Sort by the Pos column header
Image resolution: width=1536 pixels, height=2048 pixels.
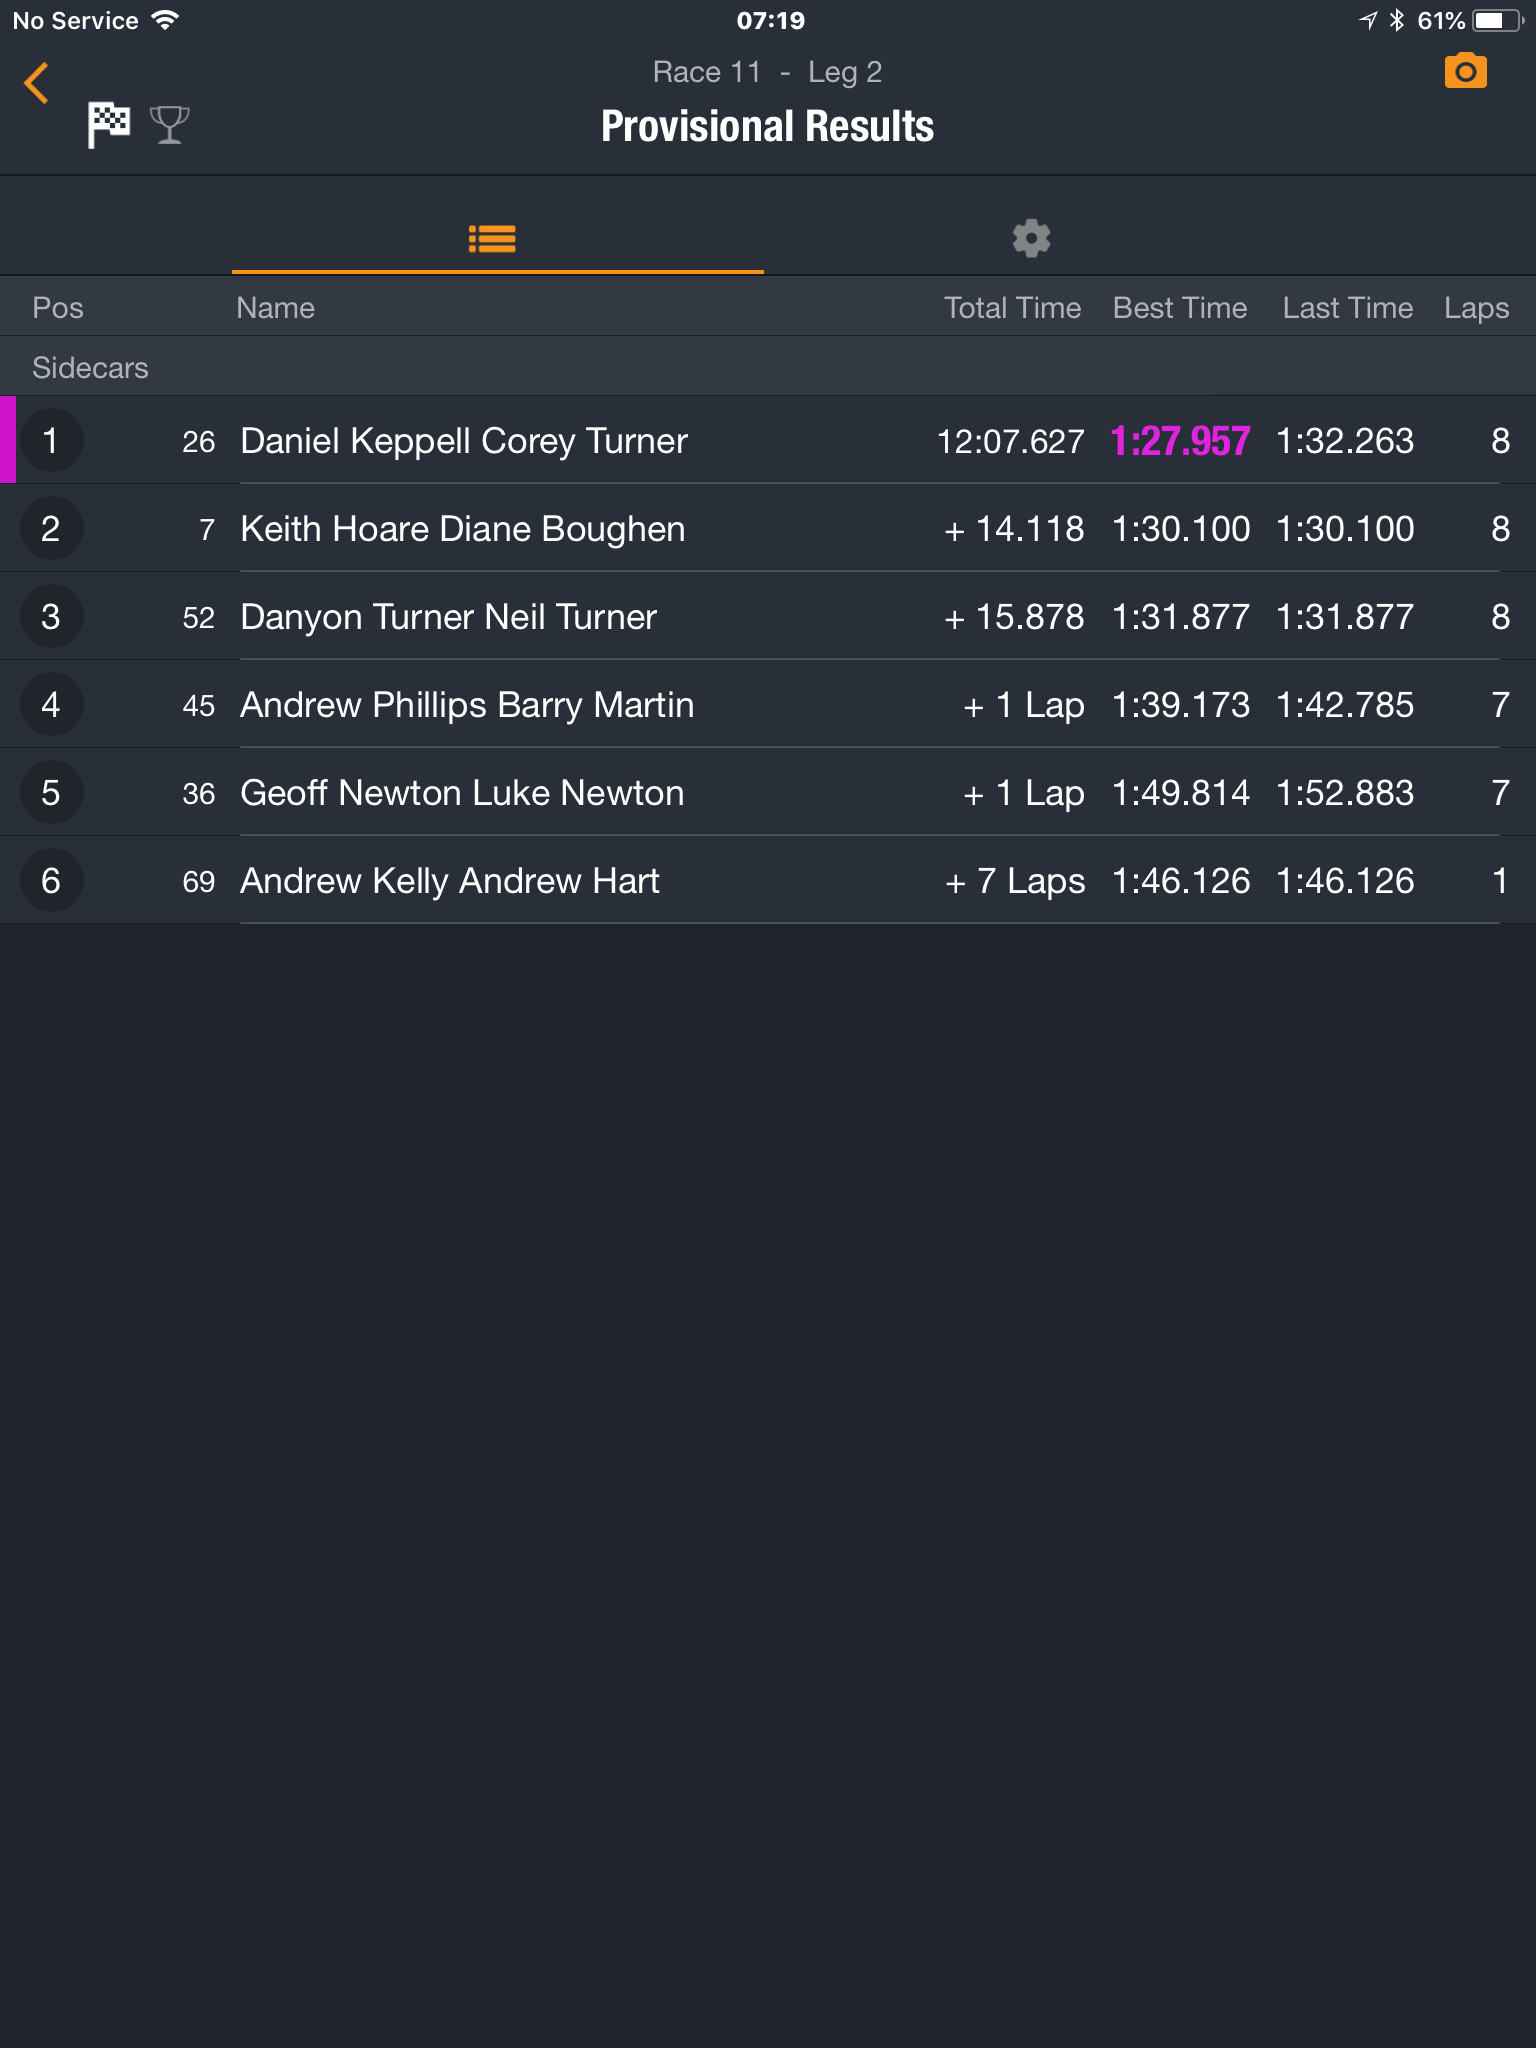[58, 307]
